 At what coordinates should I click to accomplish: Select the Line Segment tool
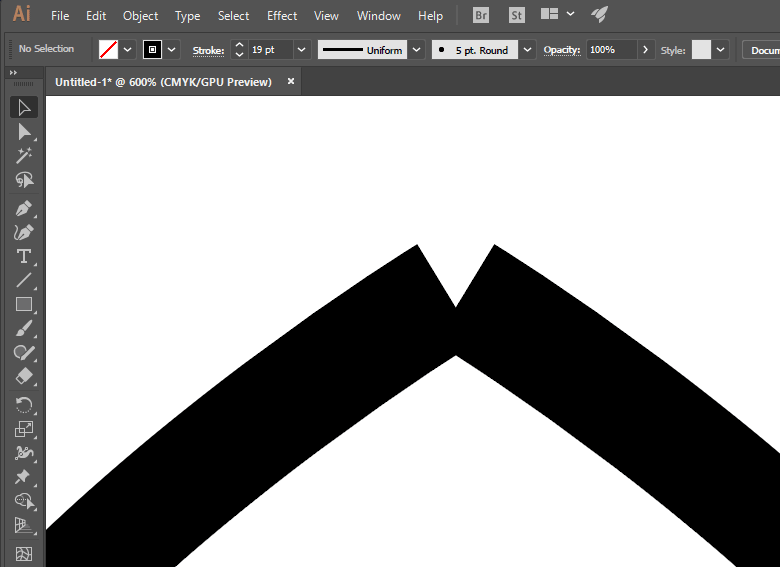[24, 280]
